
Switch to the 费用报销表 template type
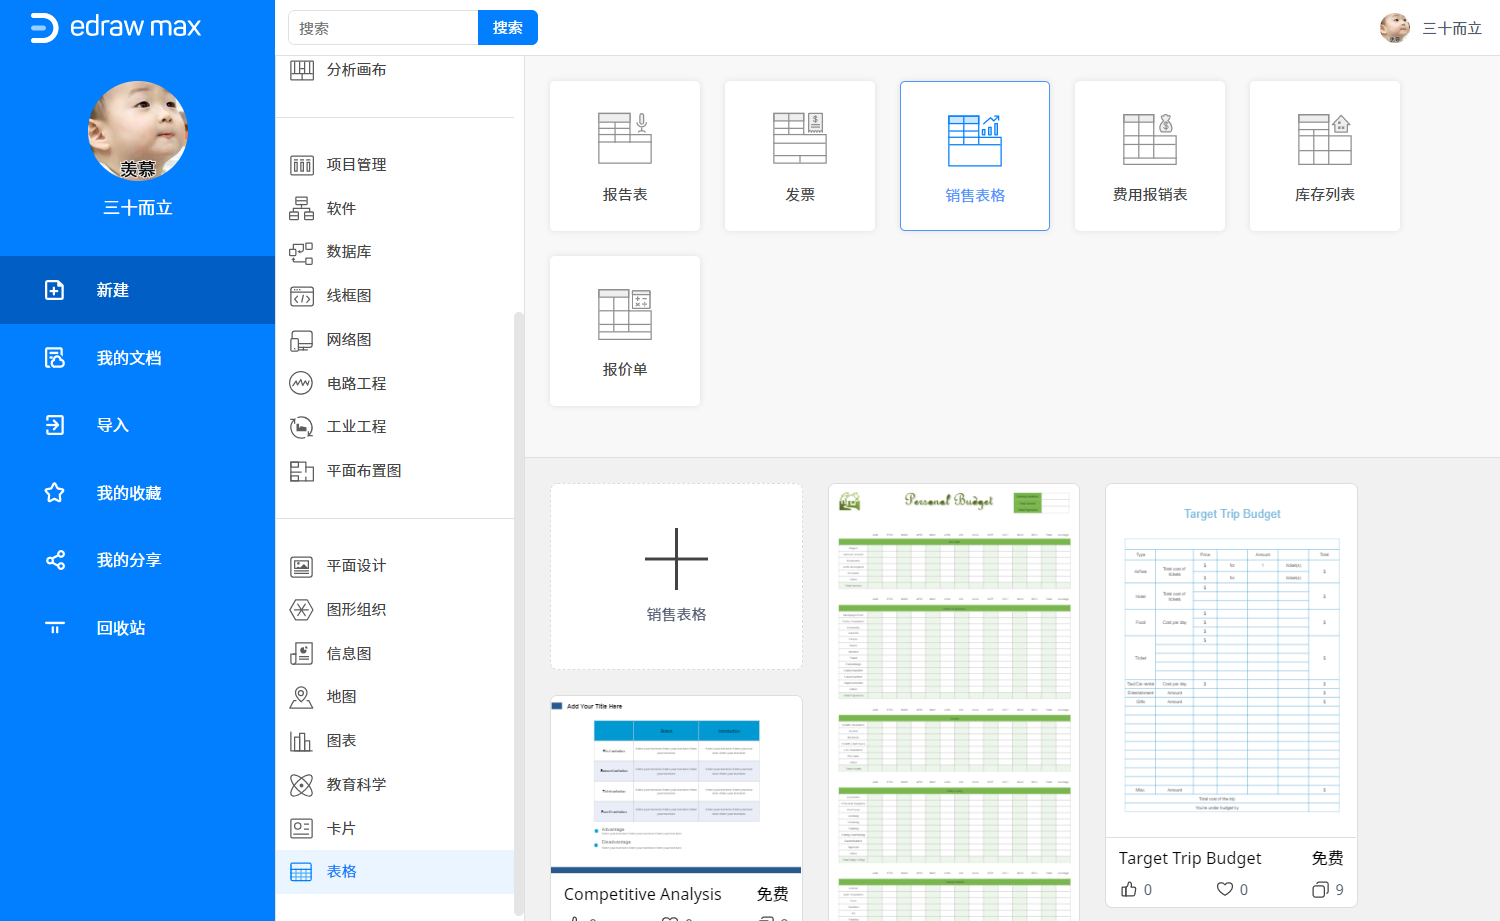(x=1149, y=156)
